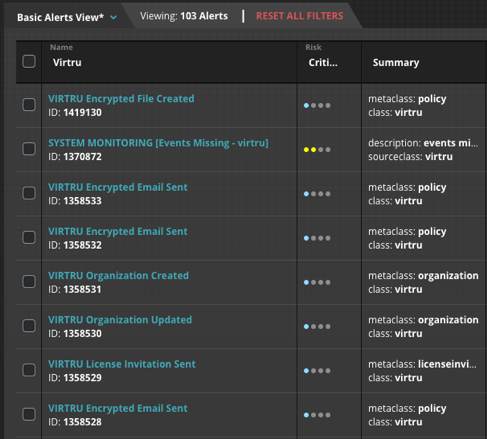Screen dimensions: 487x439
Task: Click risk dots for Organization Updated row
Action: click(317, 326)
